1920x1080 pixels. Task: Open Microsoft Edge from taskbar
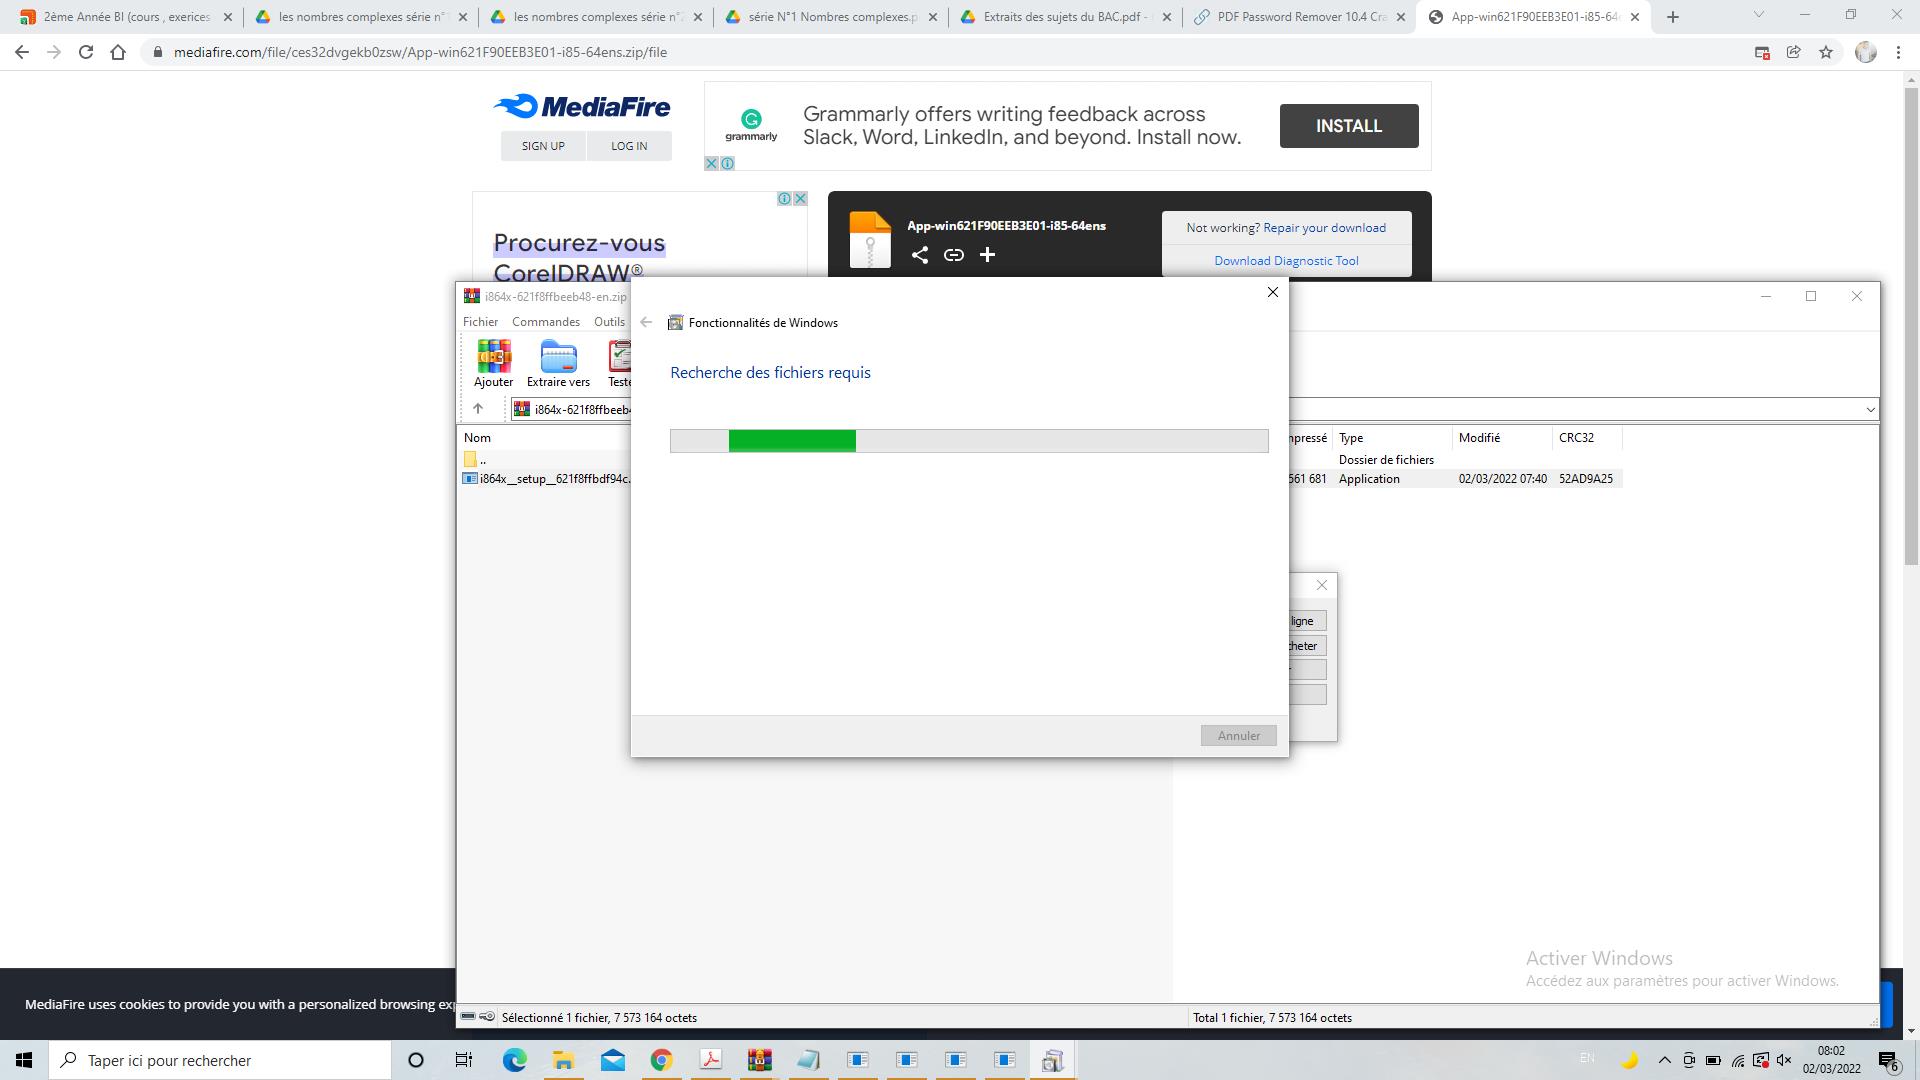point(515,1060)
